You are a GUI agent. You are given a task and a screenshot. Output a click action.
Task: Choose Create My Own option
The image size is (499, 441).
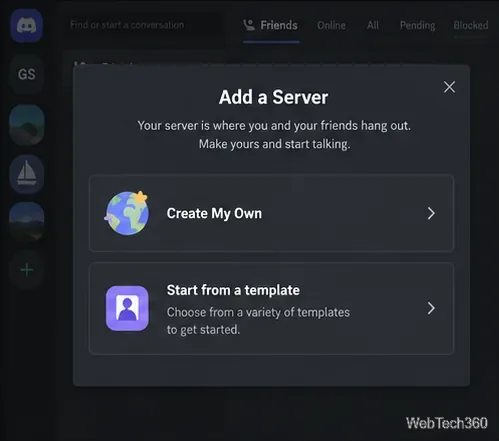[271, 213]
